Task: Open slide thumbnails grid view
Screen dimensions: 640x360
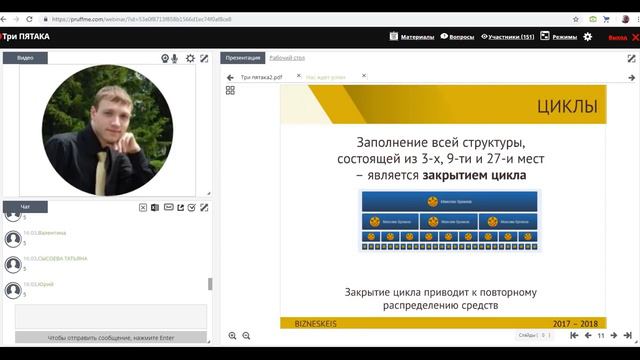Action: (x=230, y=90)
